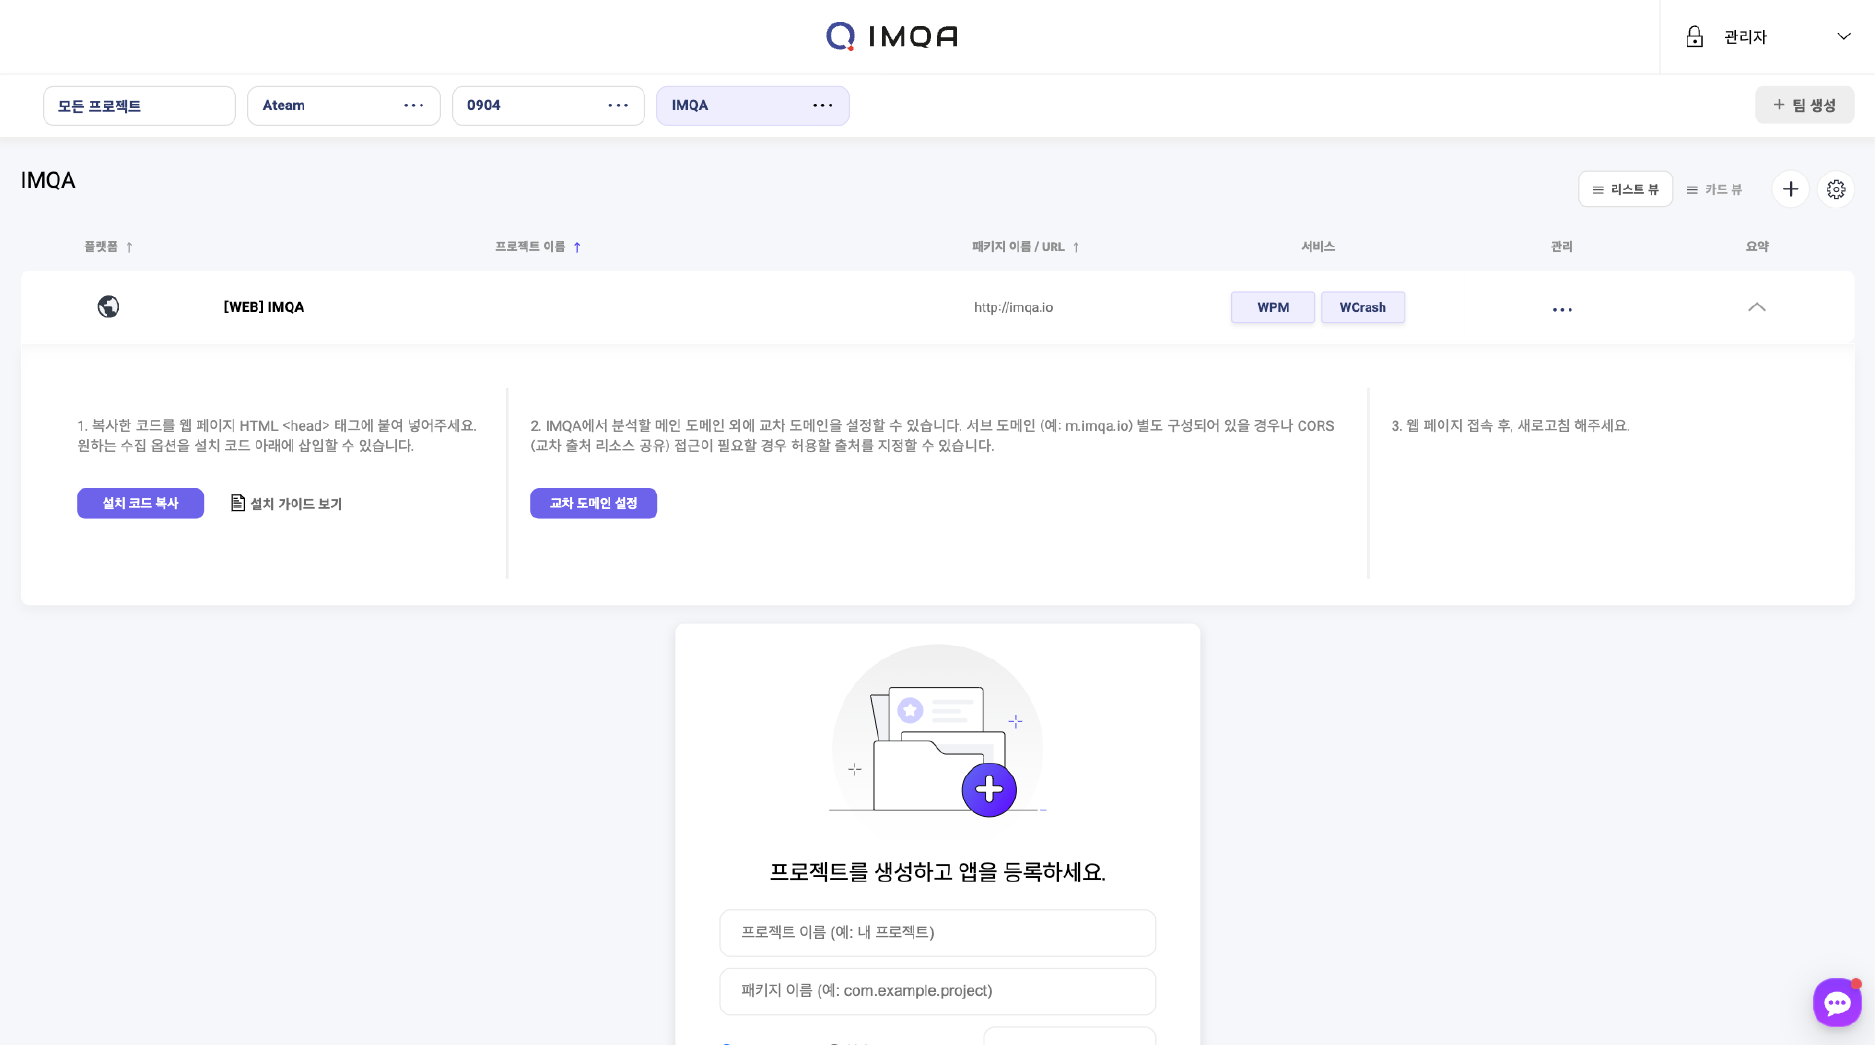This screenshot has height=1045, width=1876.
Task: Select the WPM service badge
Action: (1272, 307)
